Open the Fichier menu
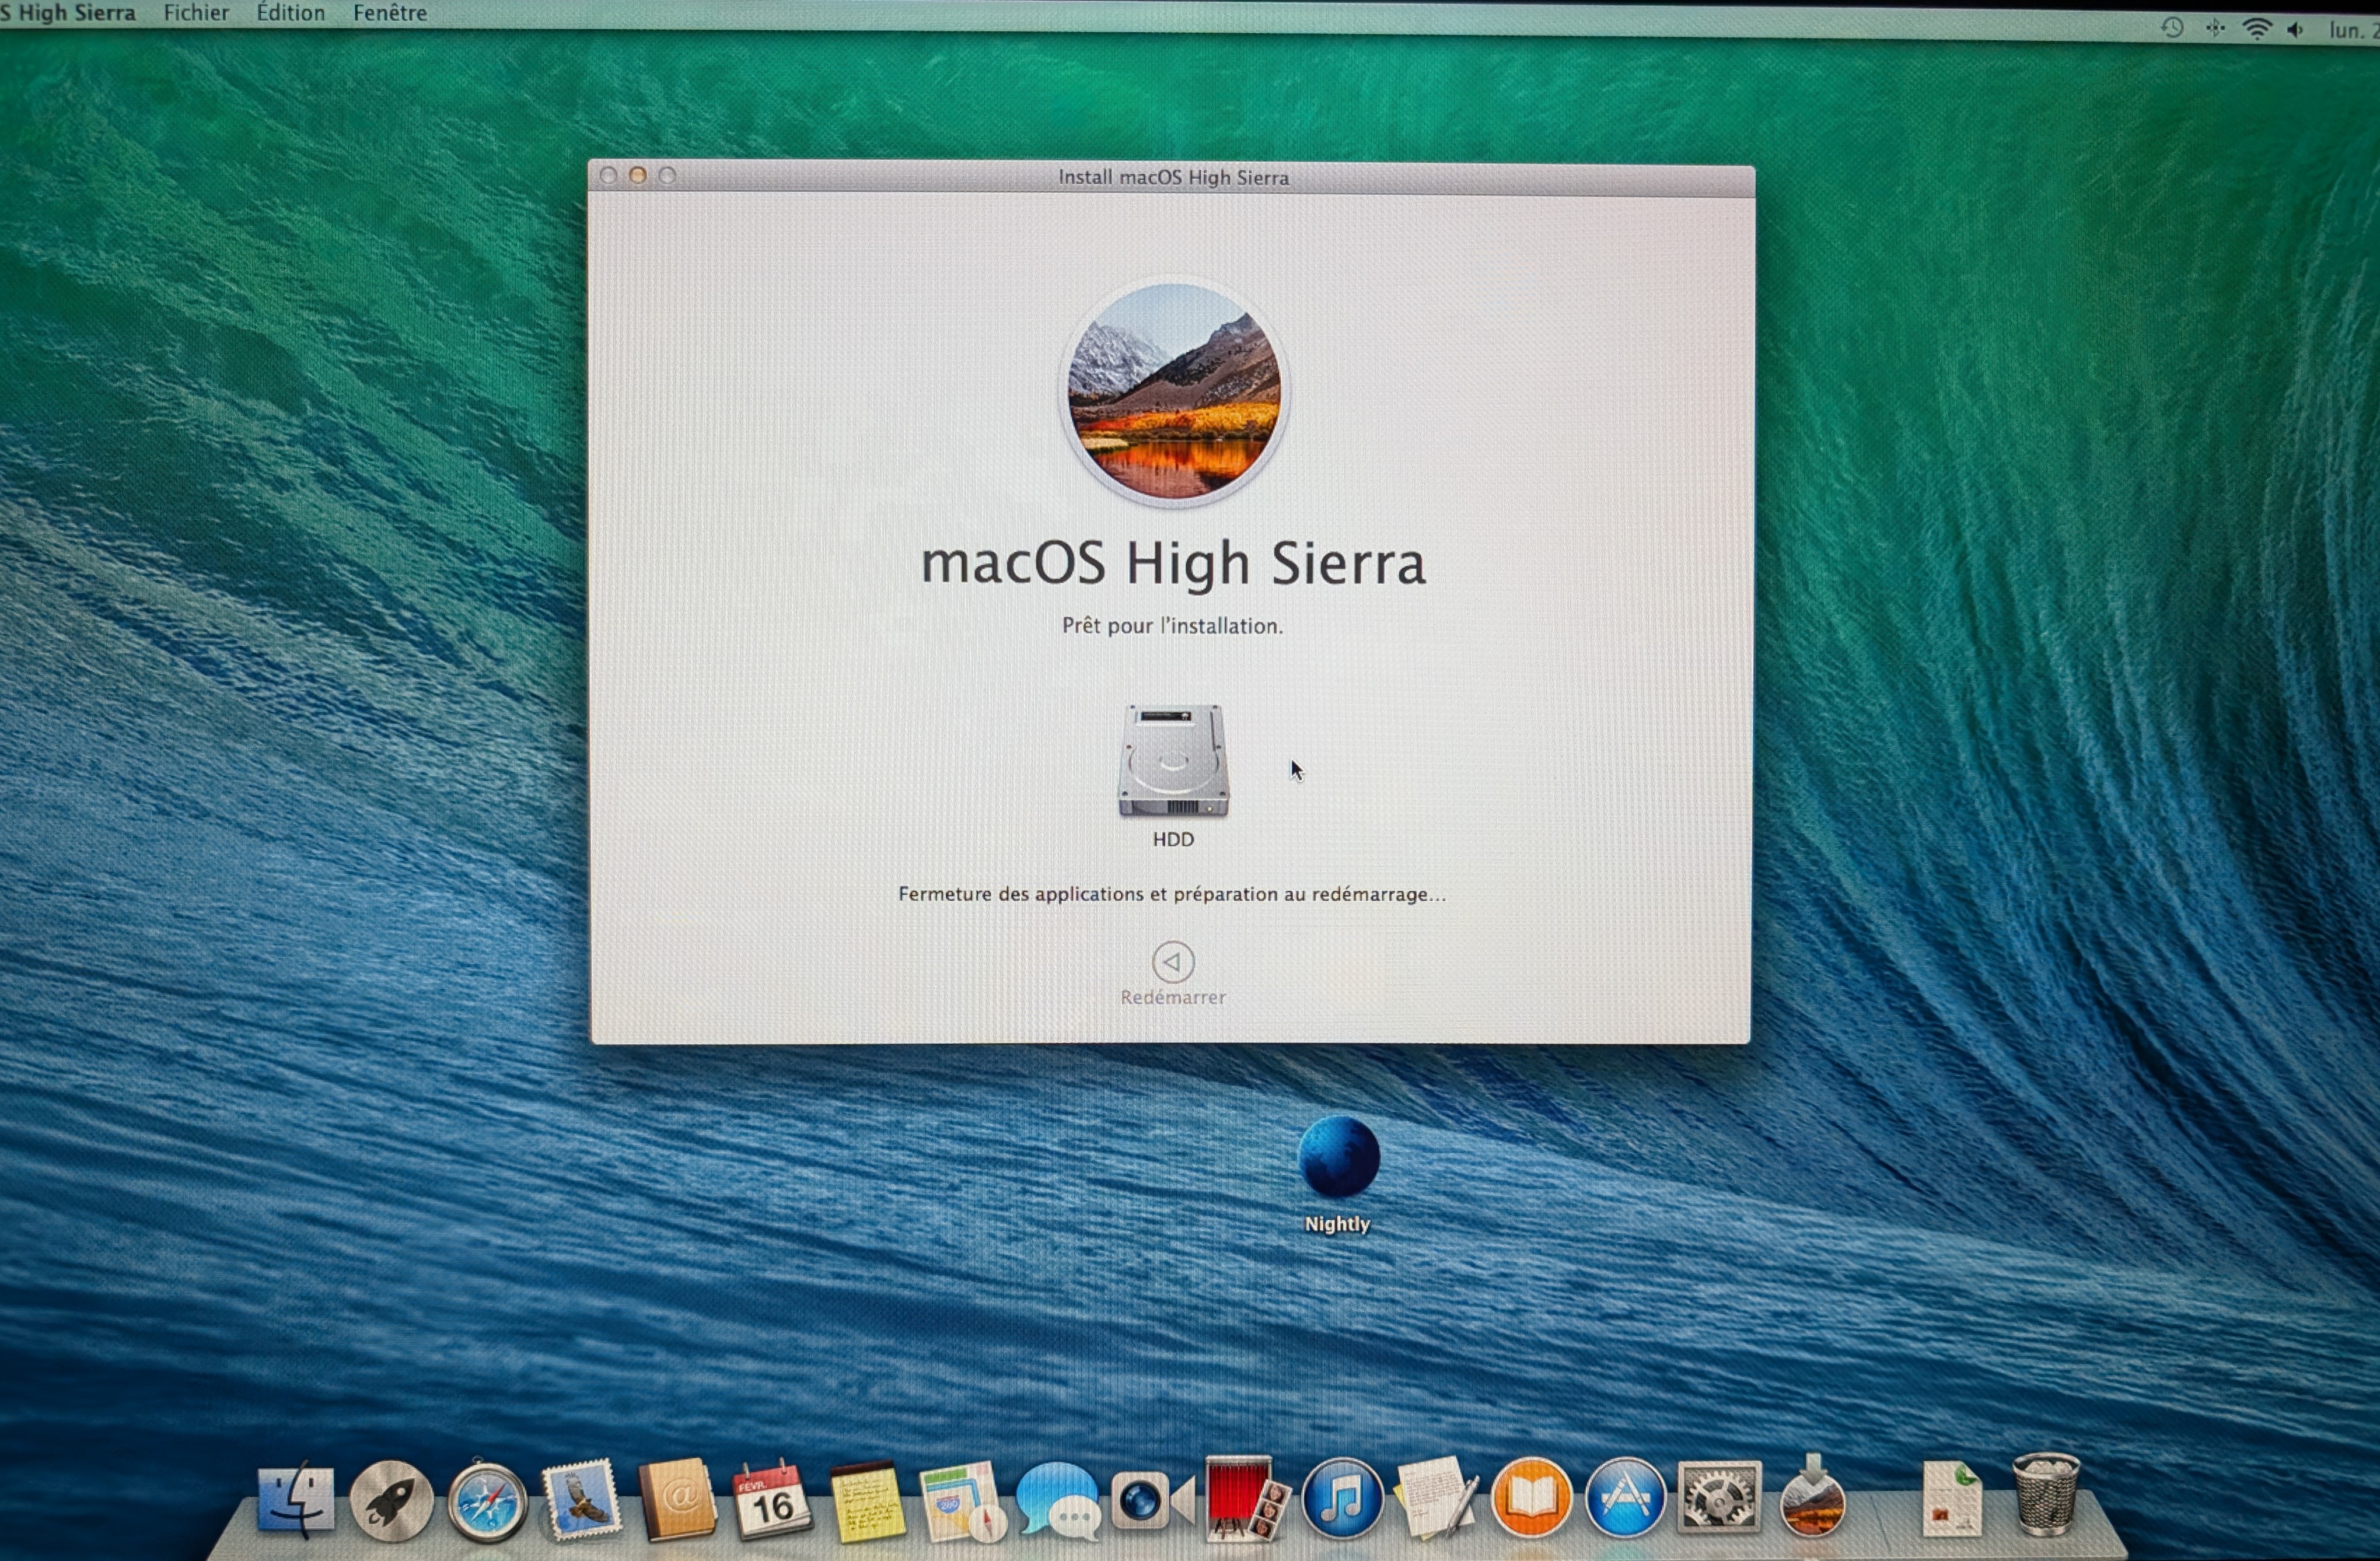 coord(196,13)
